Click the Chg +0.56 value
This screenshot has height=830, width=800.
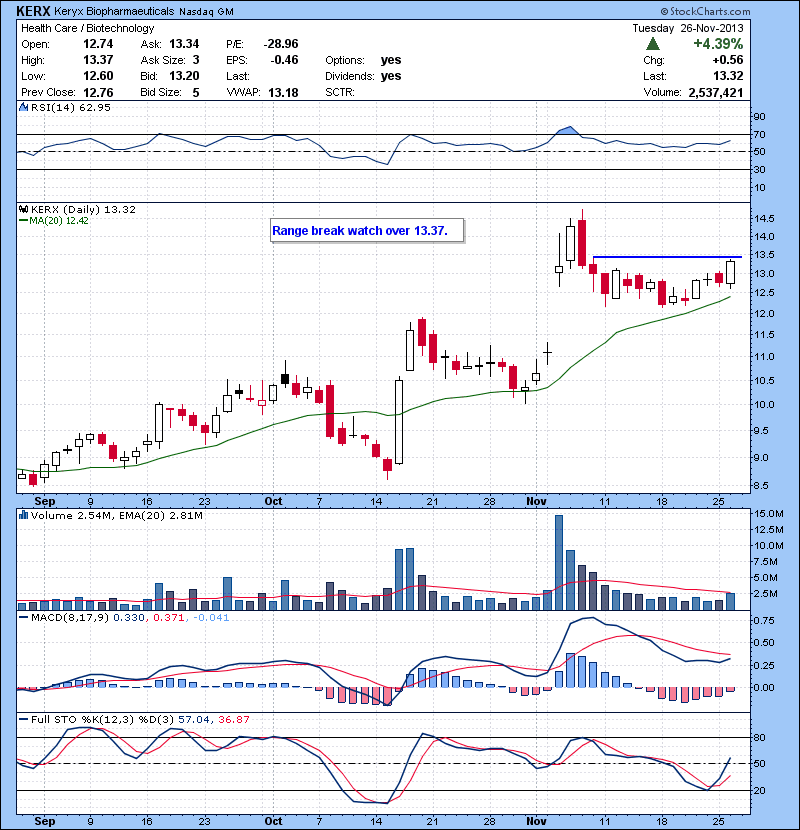pyautogui.click(x=728, y=60)
